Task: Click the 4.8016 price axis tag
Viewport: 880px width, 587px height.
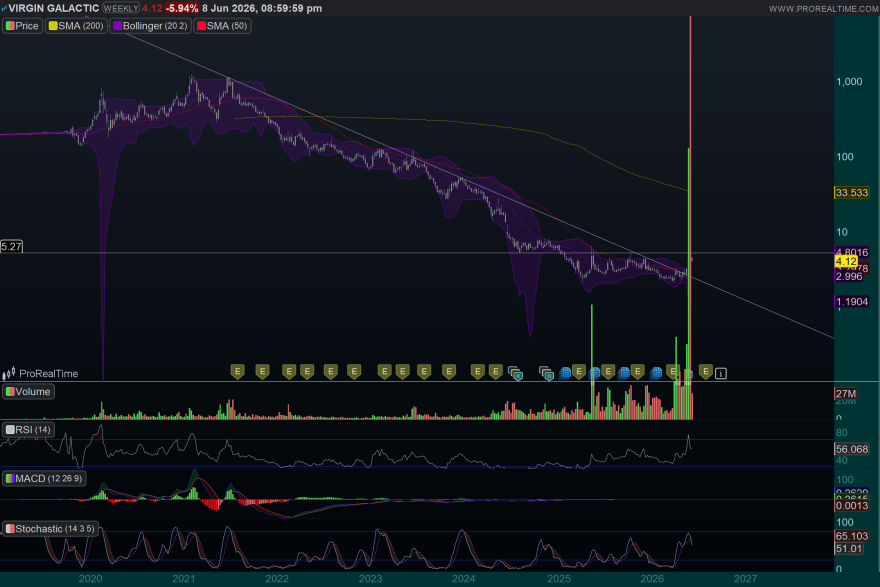Action: [852, 252]
